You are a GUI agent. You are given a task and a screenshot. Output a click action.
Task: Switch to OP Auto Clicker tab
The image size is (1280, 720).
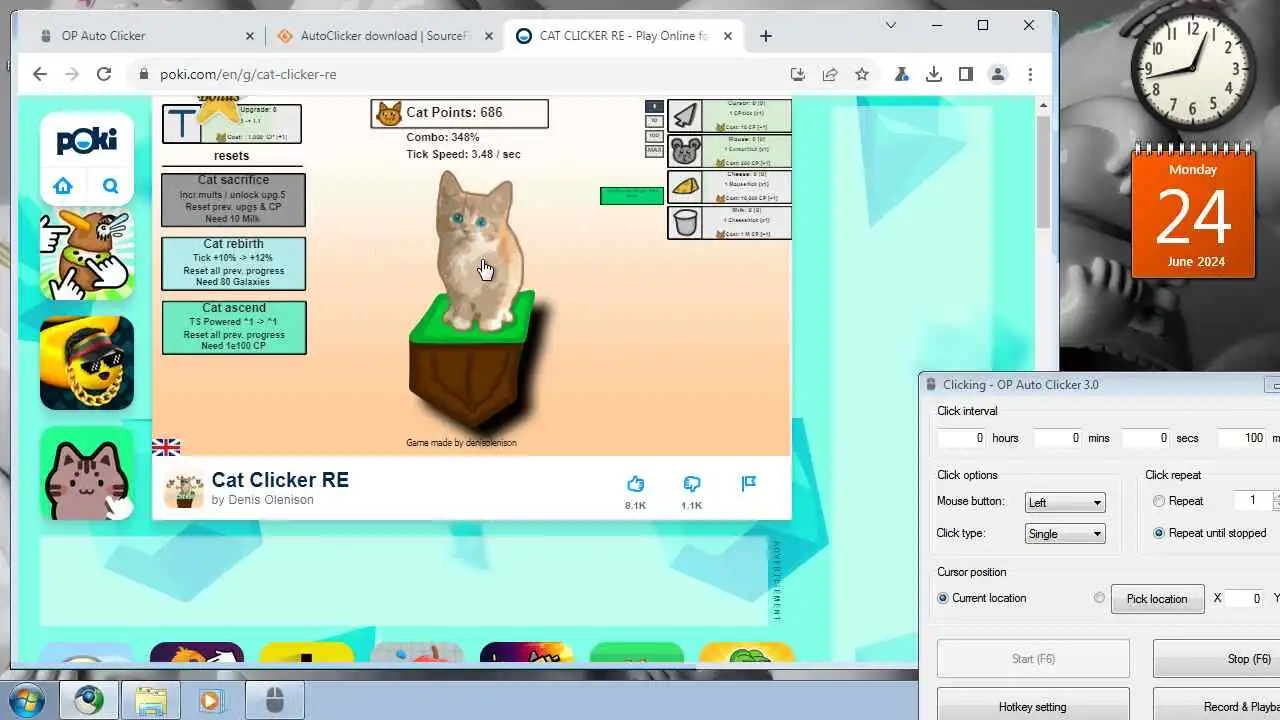[146, 36]
